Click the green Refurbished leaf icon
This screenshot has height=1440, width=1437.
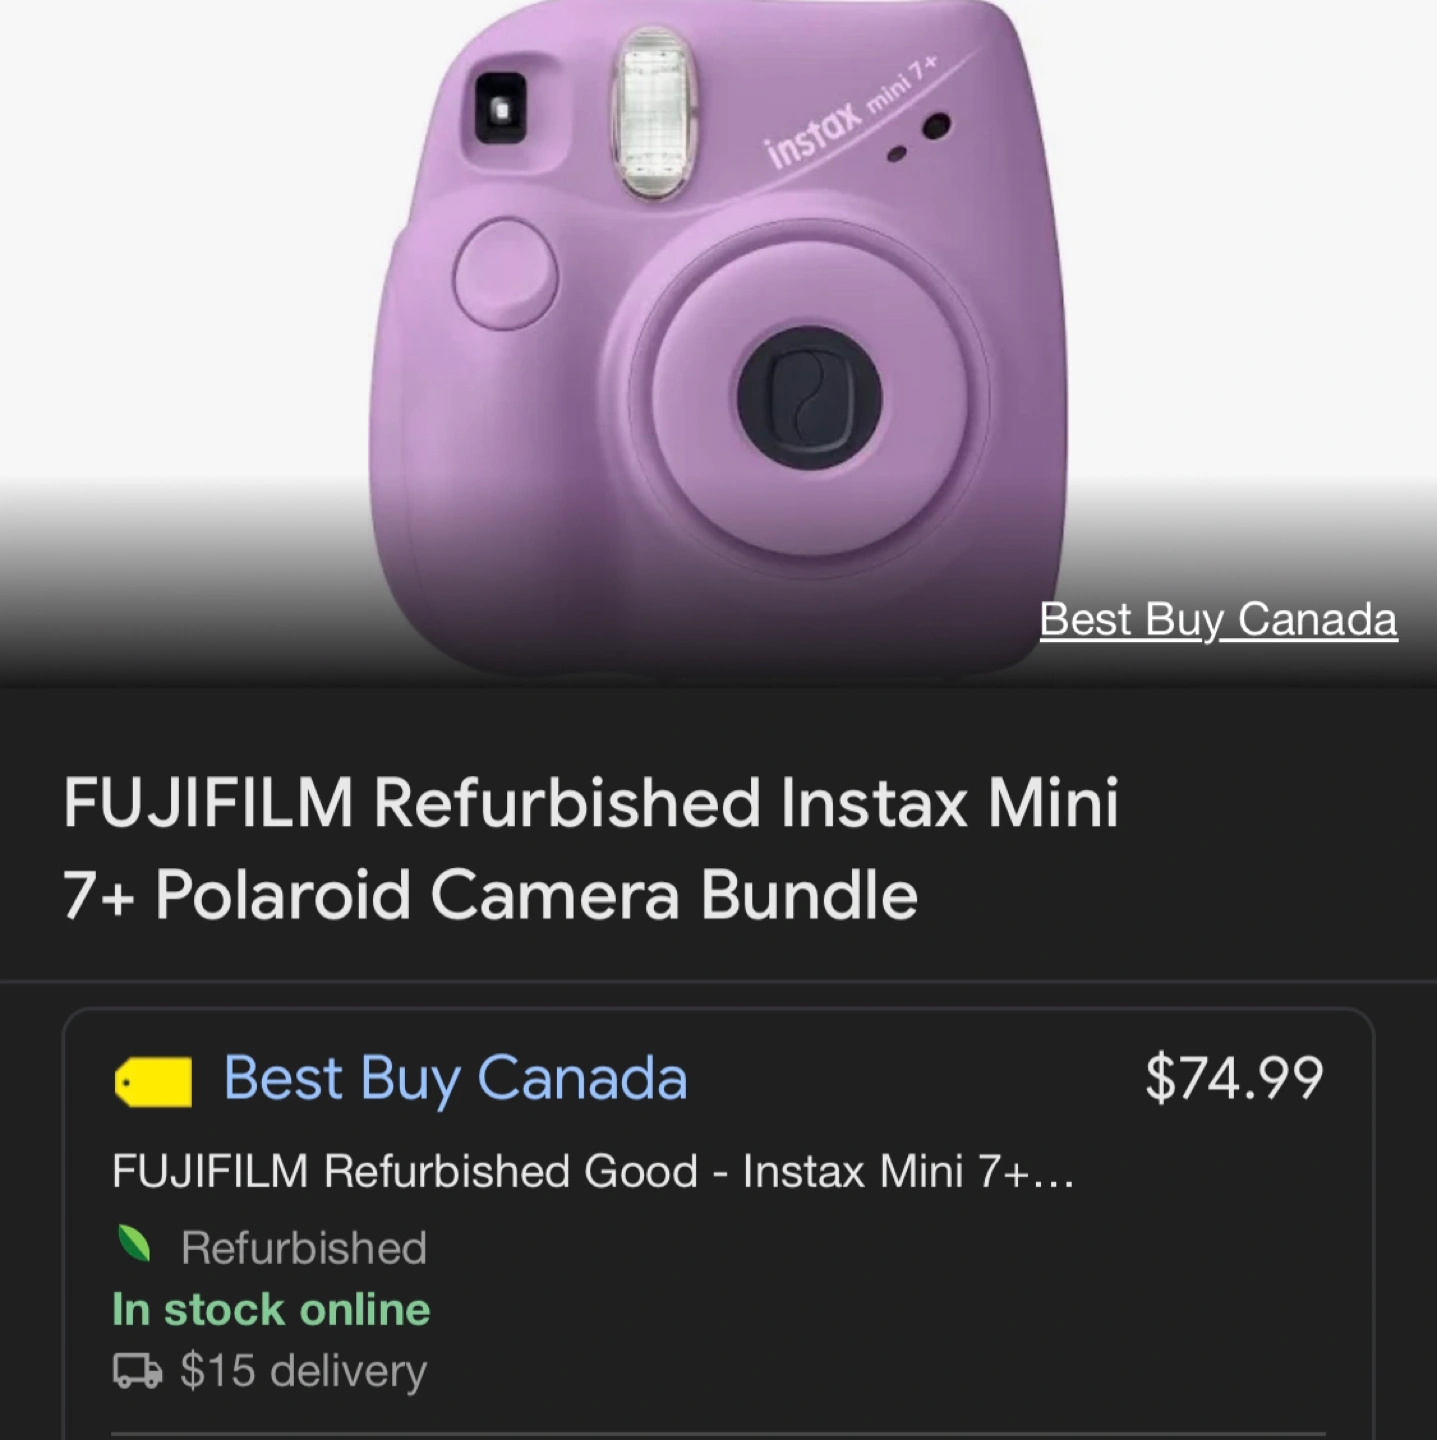[133, 1245]
